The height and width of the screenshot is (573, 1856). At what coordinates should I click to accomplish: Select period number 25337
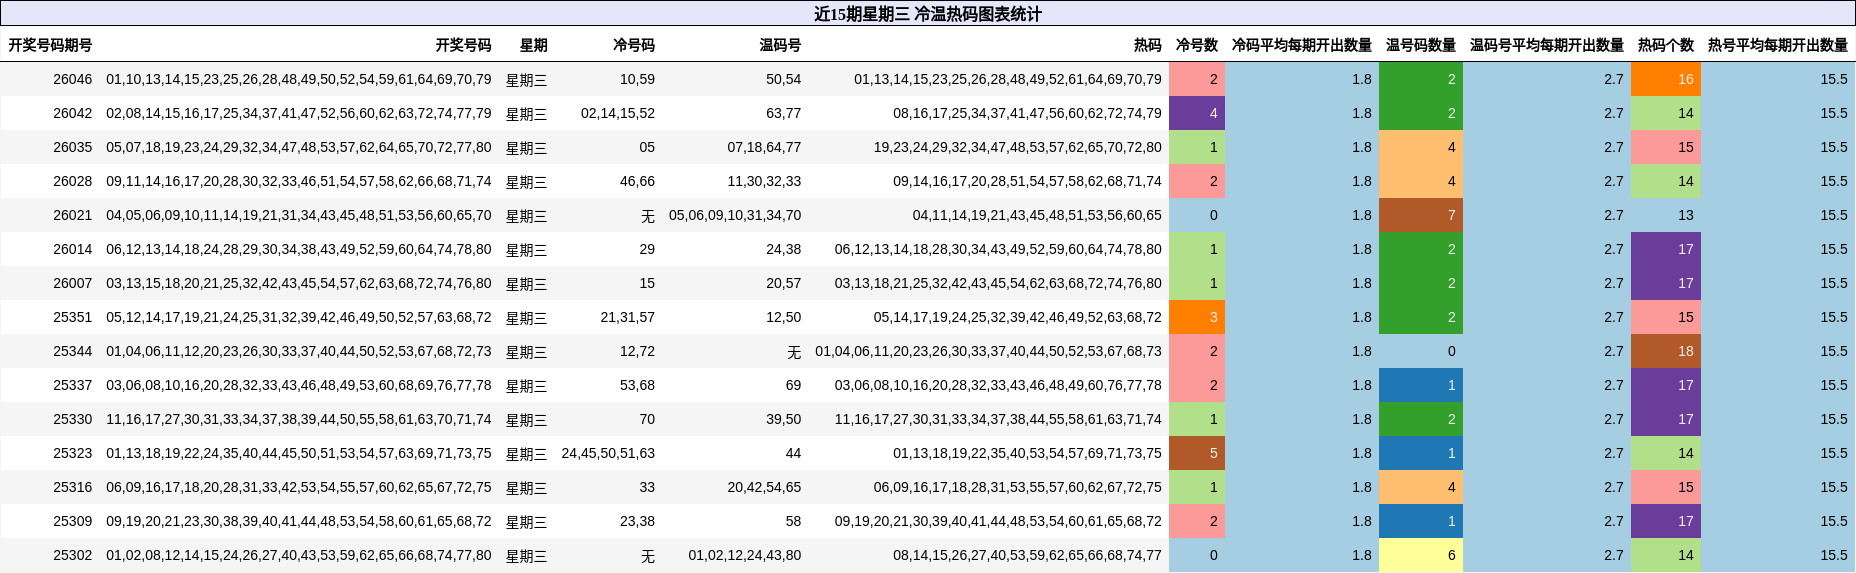pyautogui.click(x=72, y=385)
